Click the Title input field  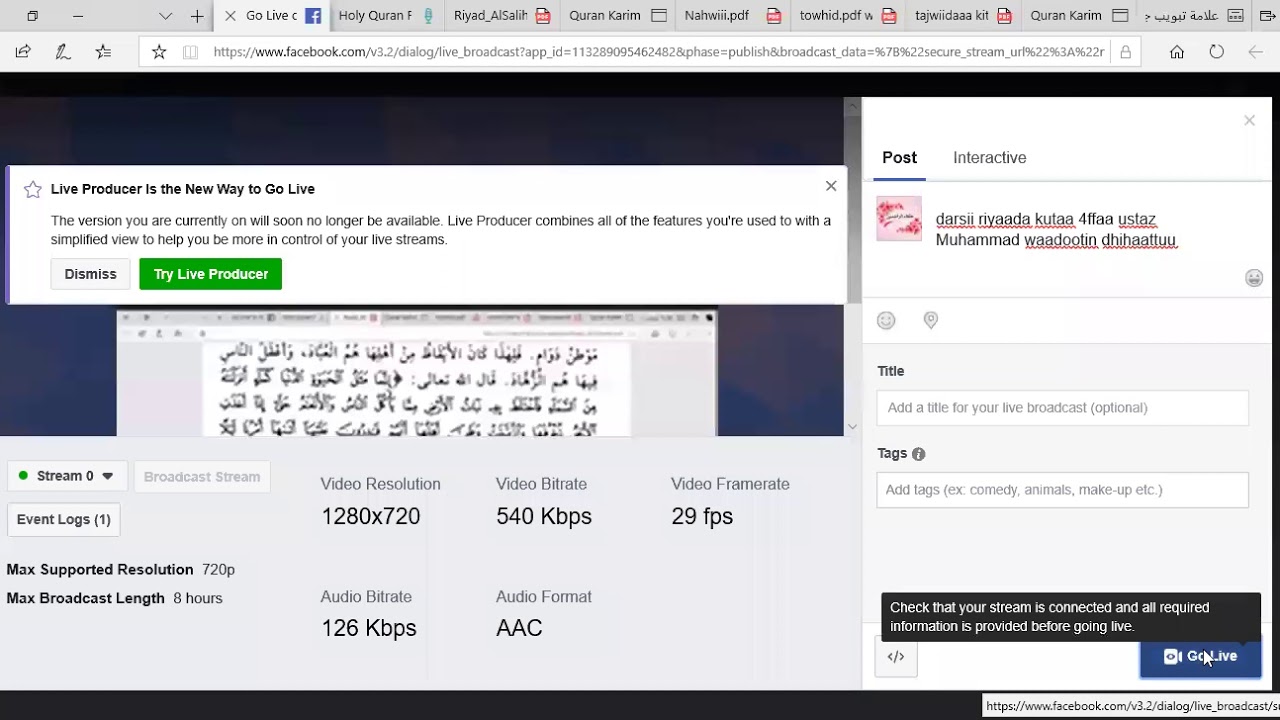(1063, 408)
